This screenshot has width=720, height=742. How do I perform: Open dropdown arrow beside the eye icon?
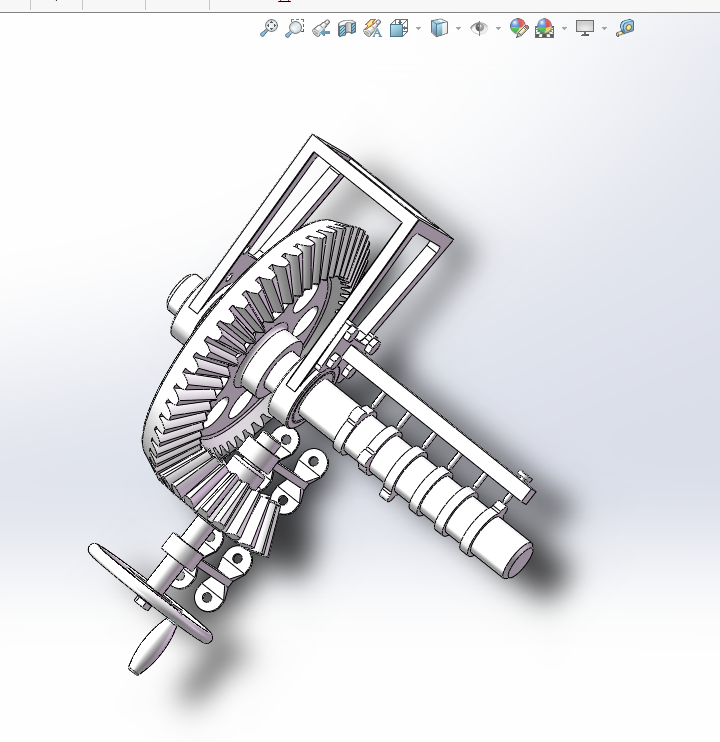coord(498,28)
